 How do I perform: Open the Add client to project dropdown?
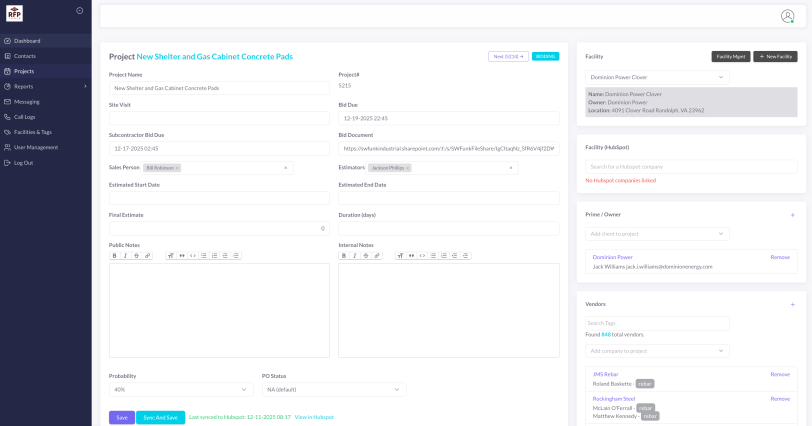coord(657,234)
